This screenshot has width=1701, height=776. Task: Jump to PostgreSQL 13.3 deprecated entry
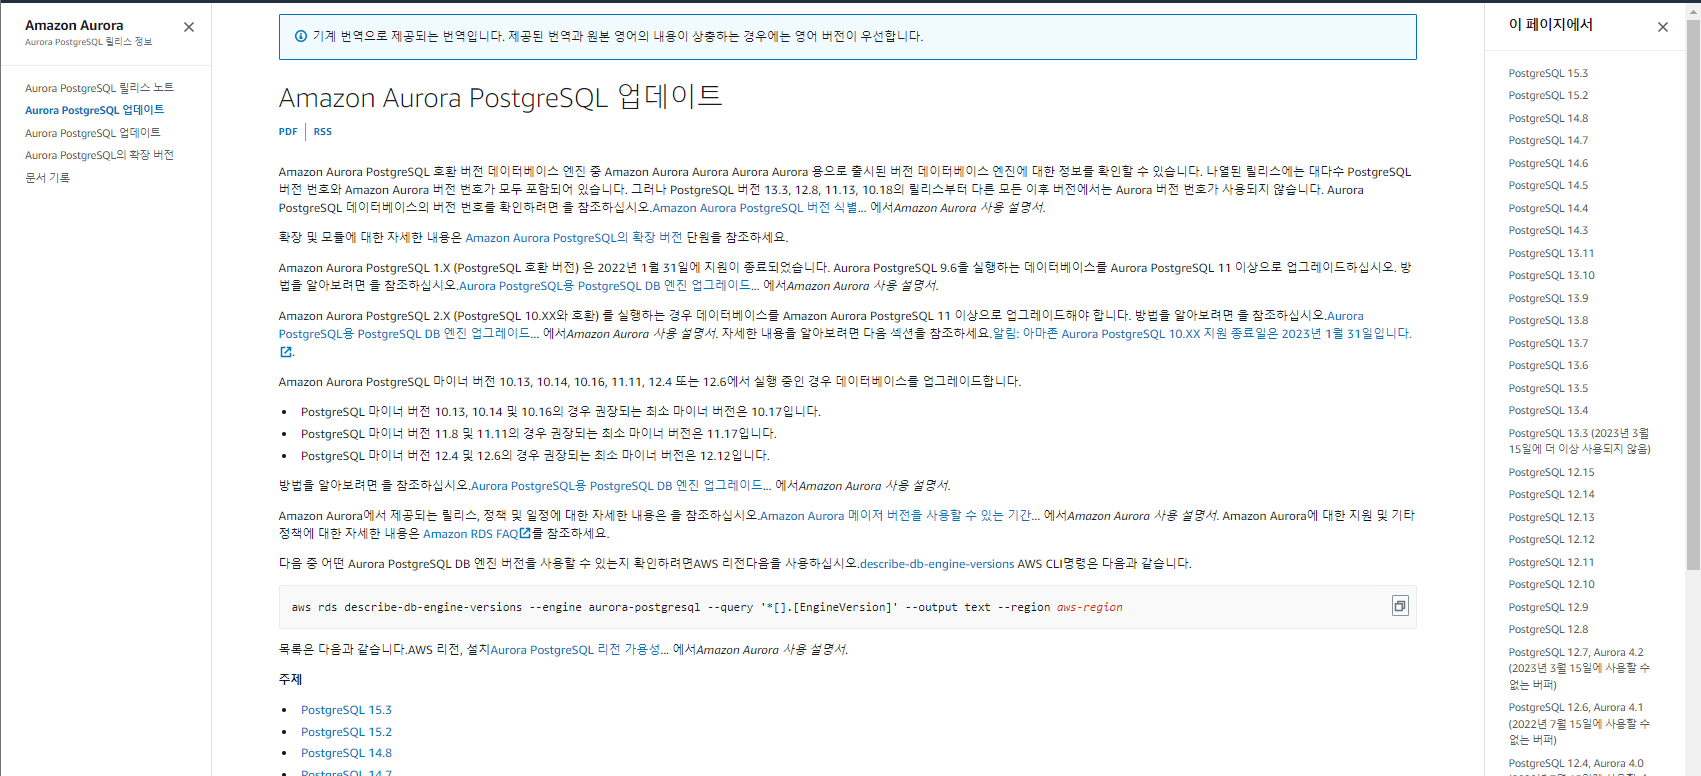(x=1580, y=441)
